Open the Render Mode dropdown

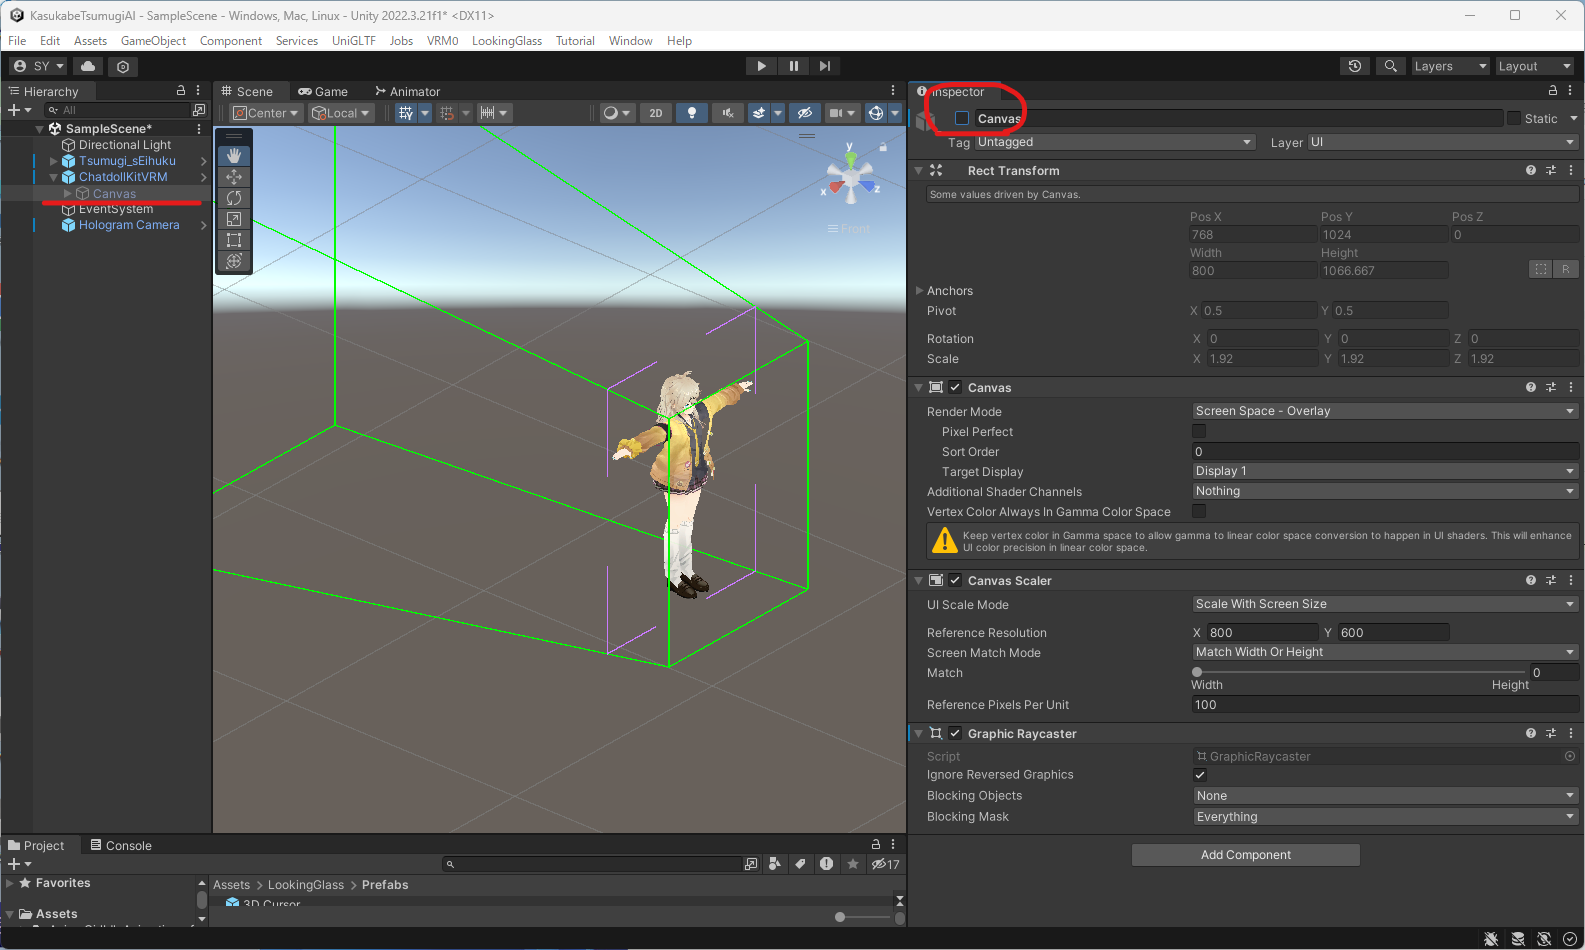1385,411
